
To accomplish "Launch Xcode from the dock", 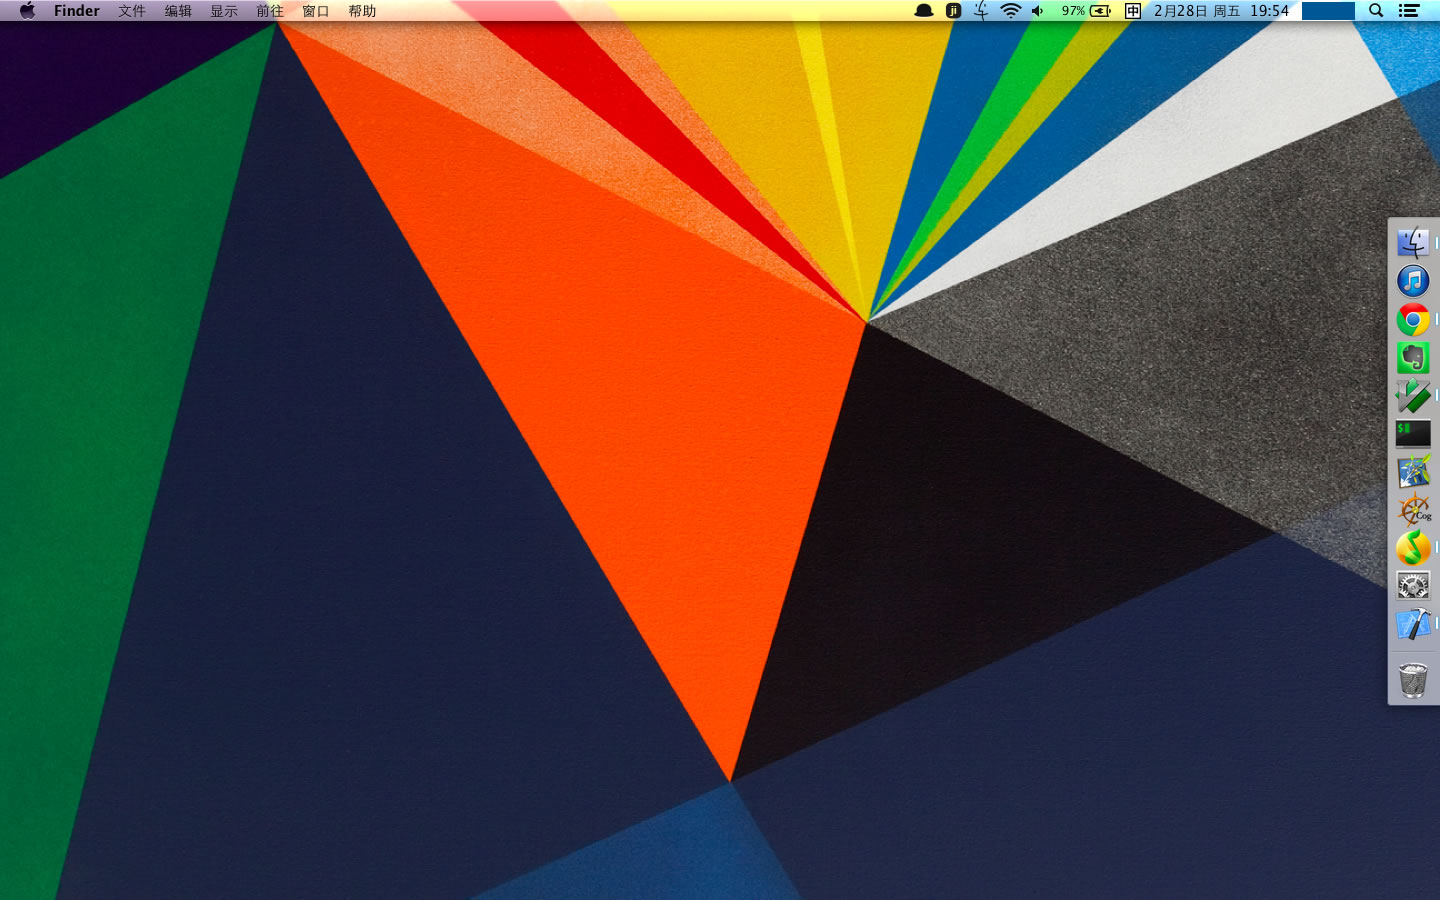I will [1413, 624].
